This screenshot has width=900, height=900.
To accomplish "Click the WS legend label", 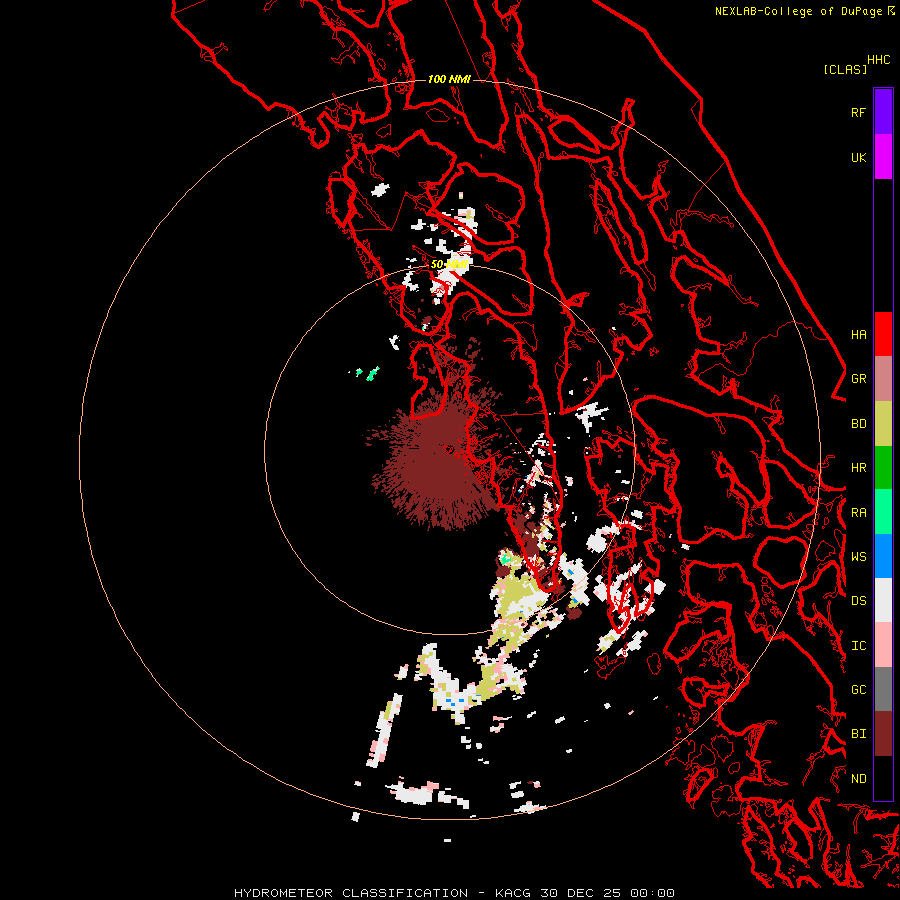I will 858,557.
